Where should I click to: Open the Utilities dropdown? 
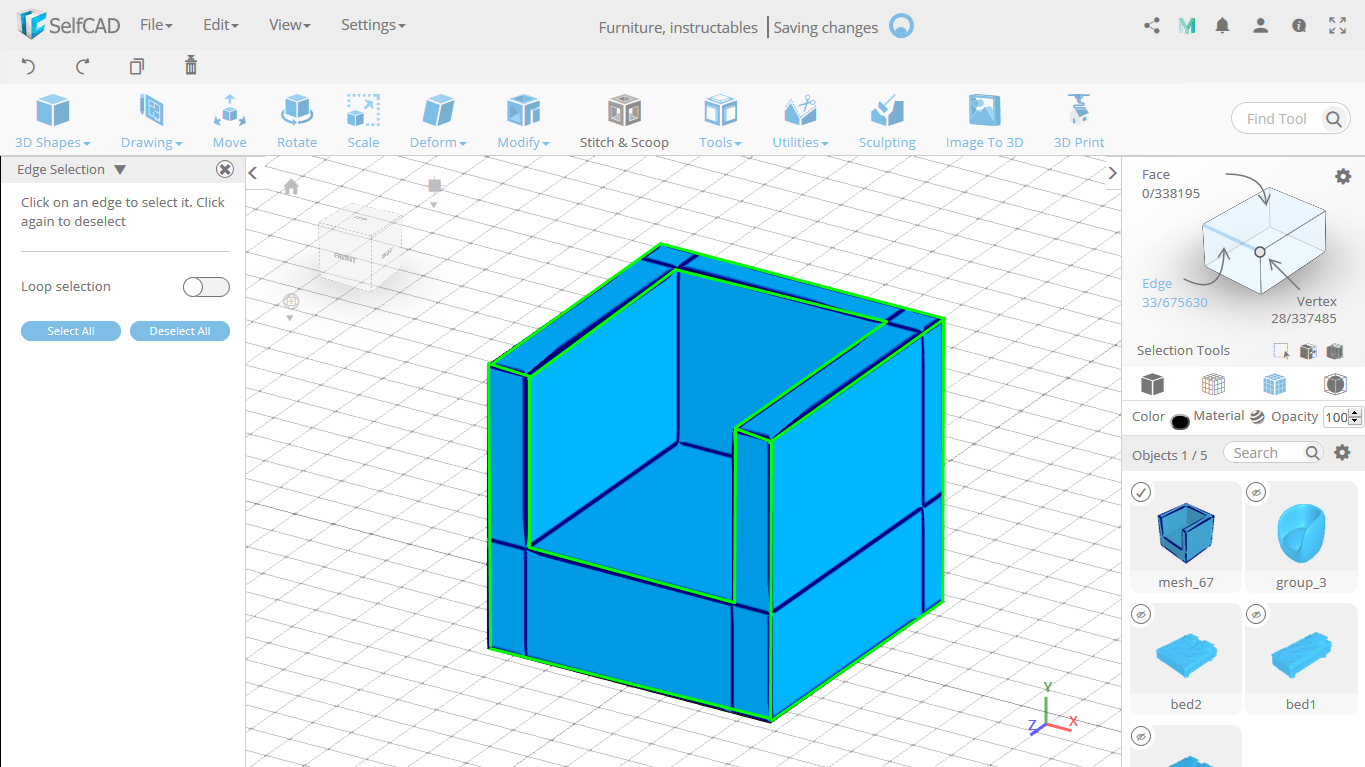pos(800,121)
